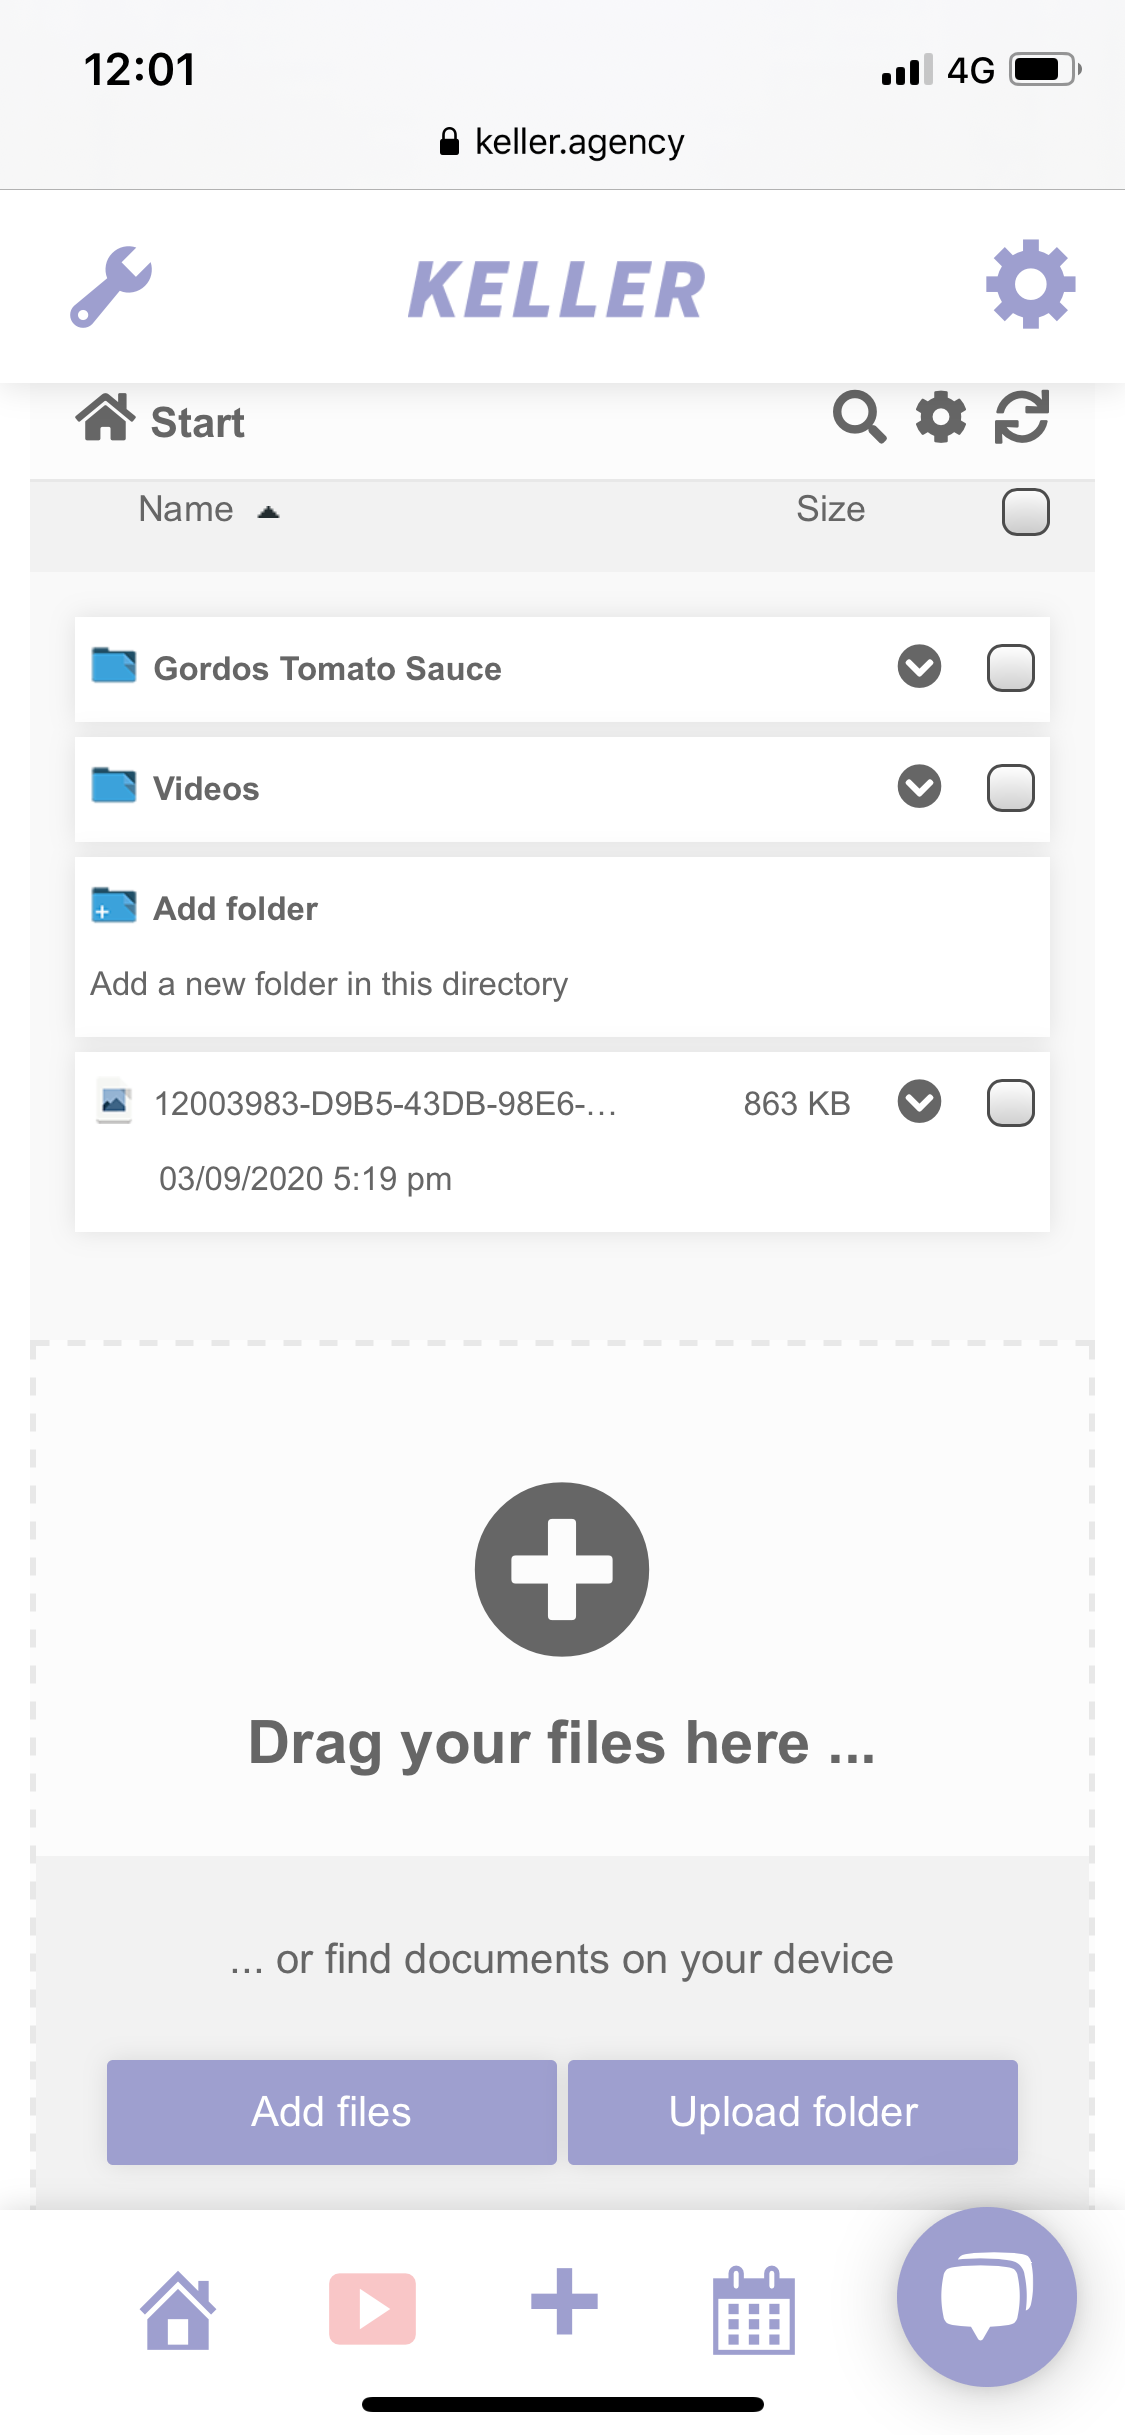Select the Videos folder checkbox
Screen dimensions: 1125x2436
tap(1010, 788)
